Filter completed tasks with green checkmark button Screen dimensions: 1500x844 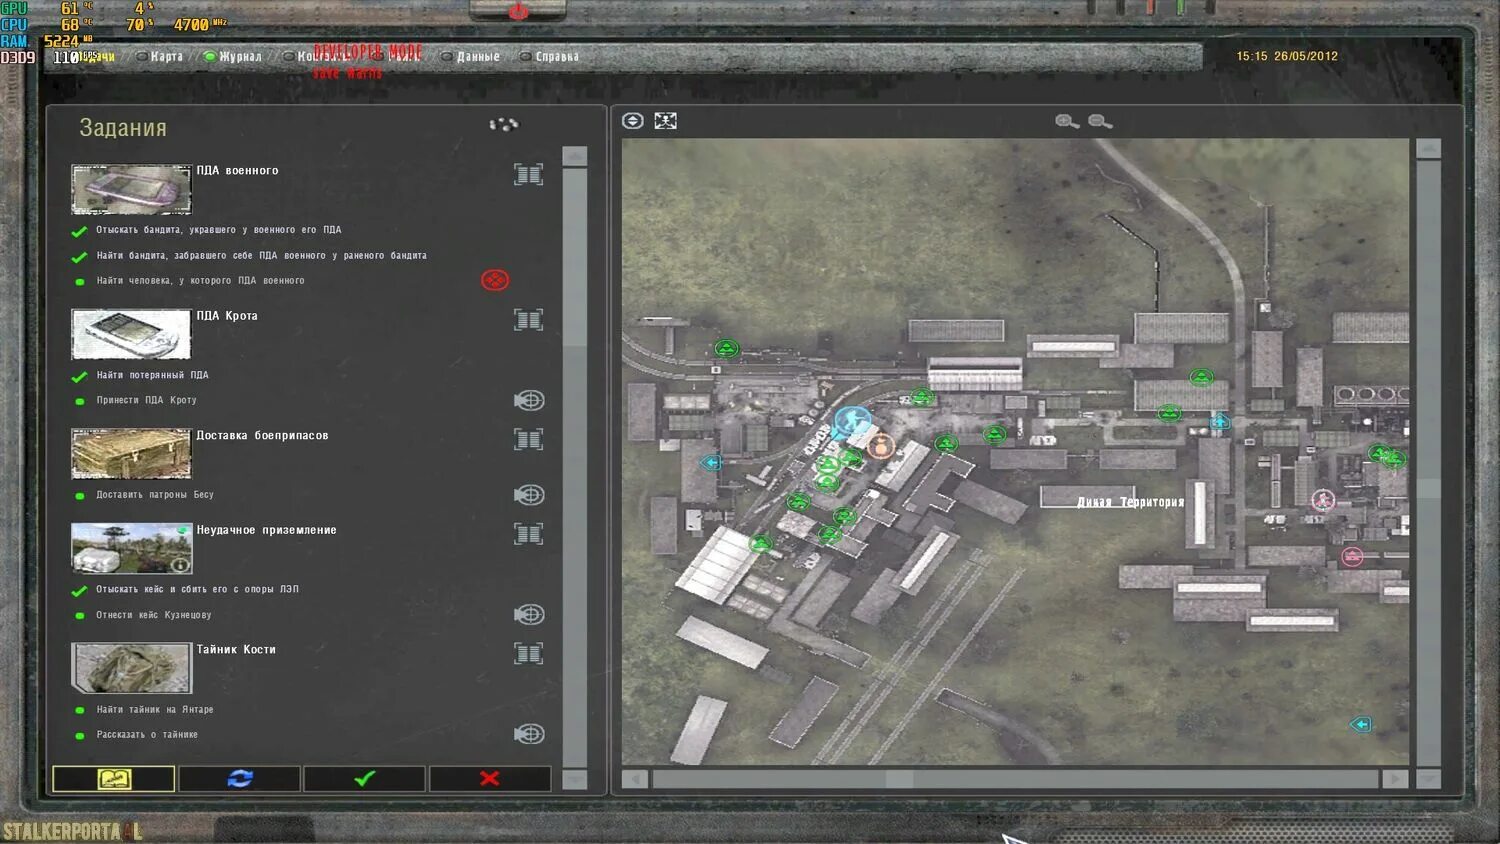[365, 778]
